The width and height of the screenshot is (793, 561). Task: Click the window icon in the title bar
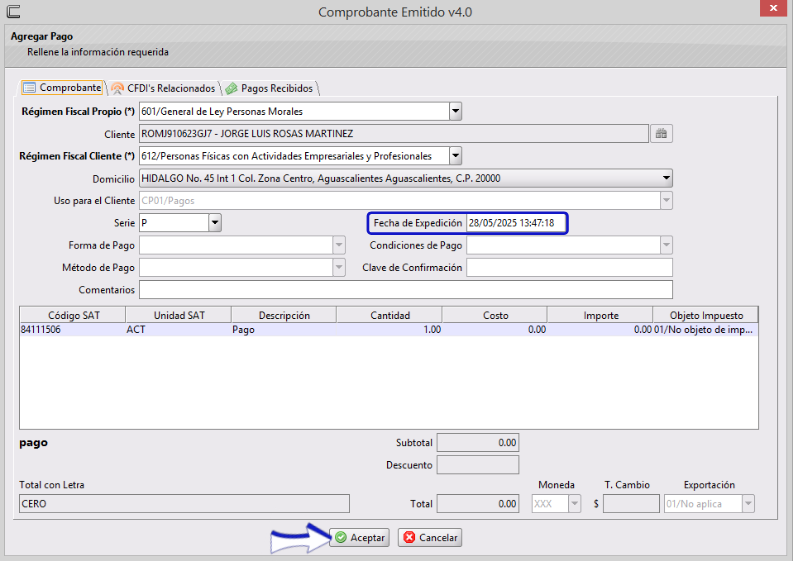point(14,11)
